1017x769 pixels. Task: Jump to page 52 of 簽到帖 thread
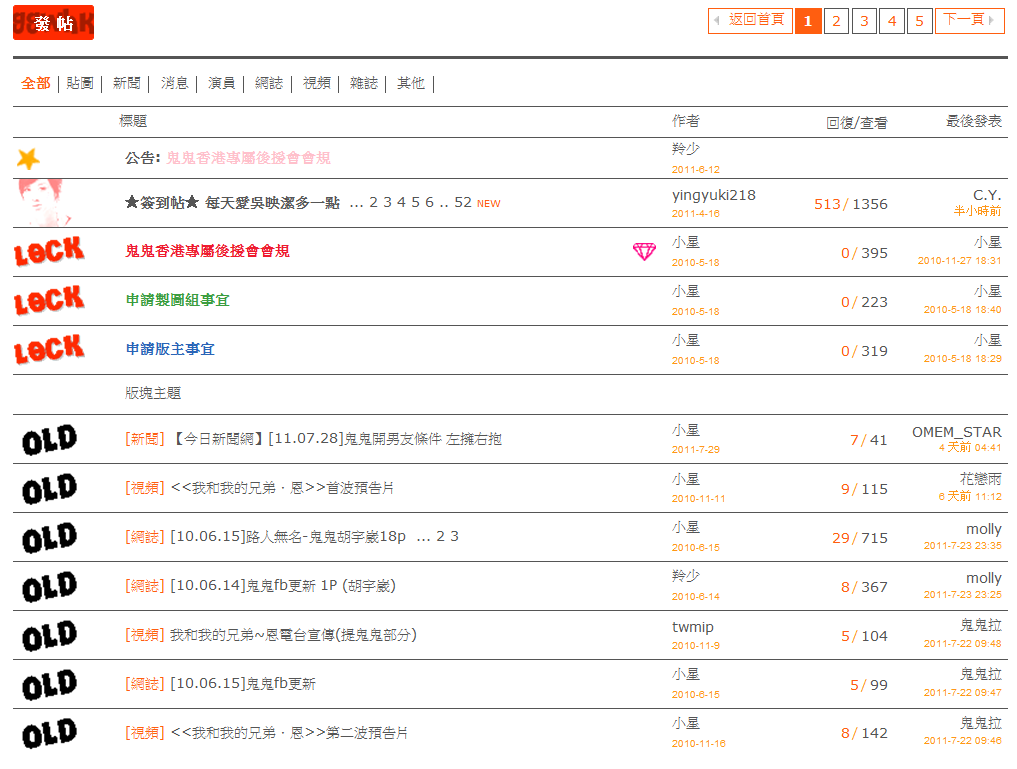click(462, 203)
